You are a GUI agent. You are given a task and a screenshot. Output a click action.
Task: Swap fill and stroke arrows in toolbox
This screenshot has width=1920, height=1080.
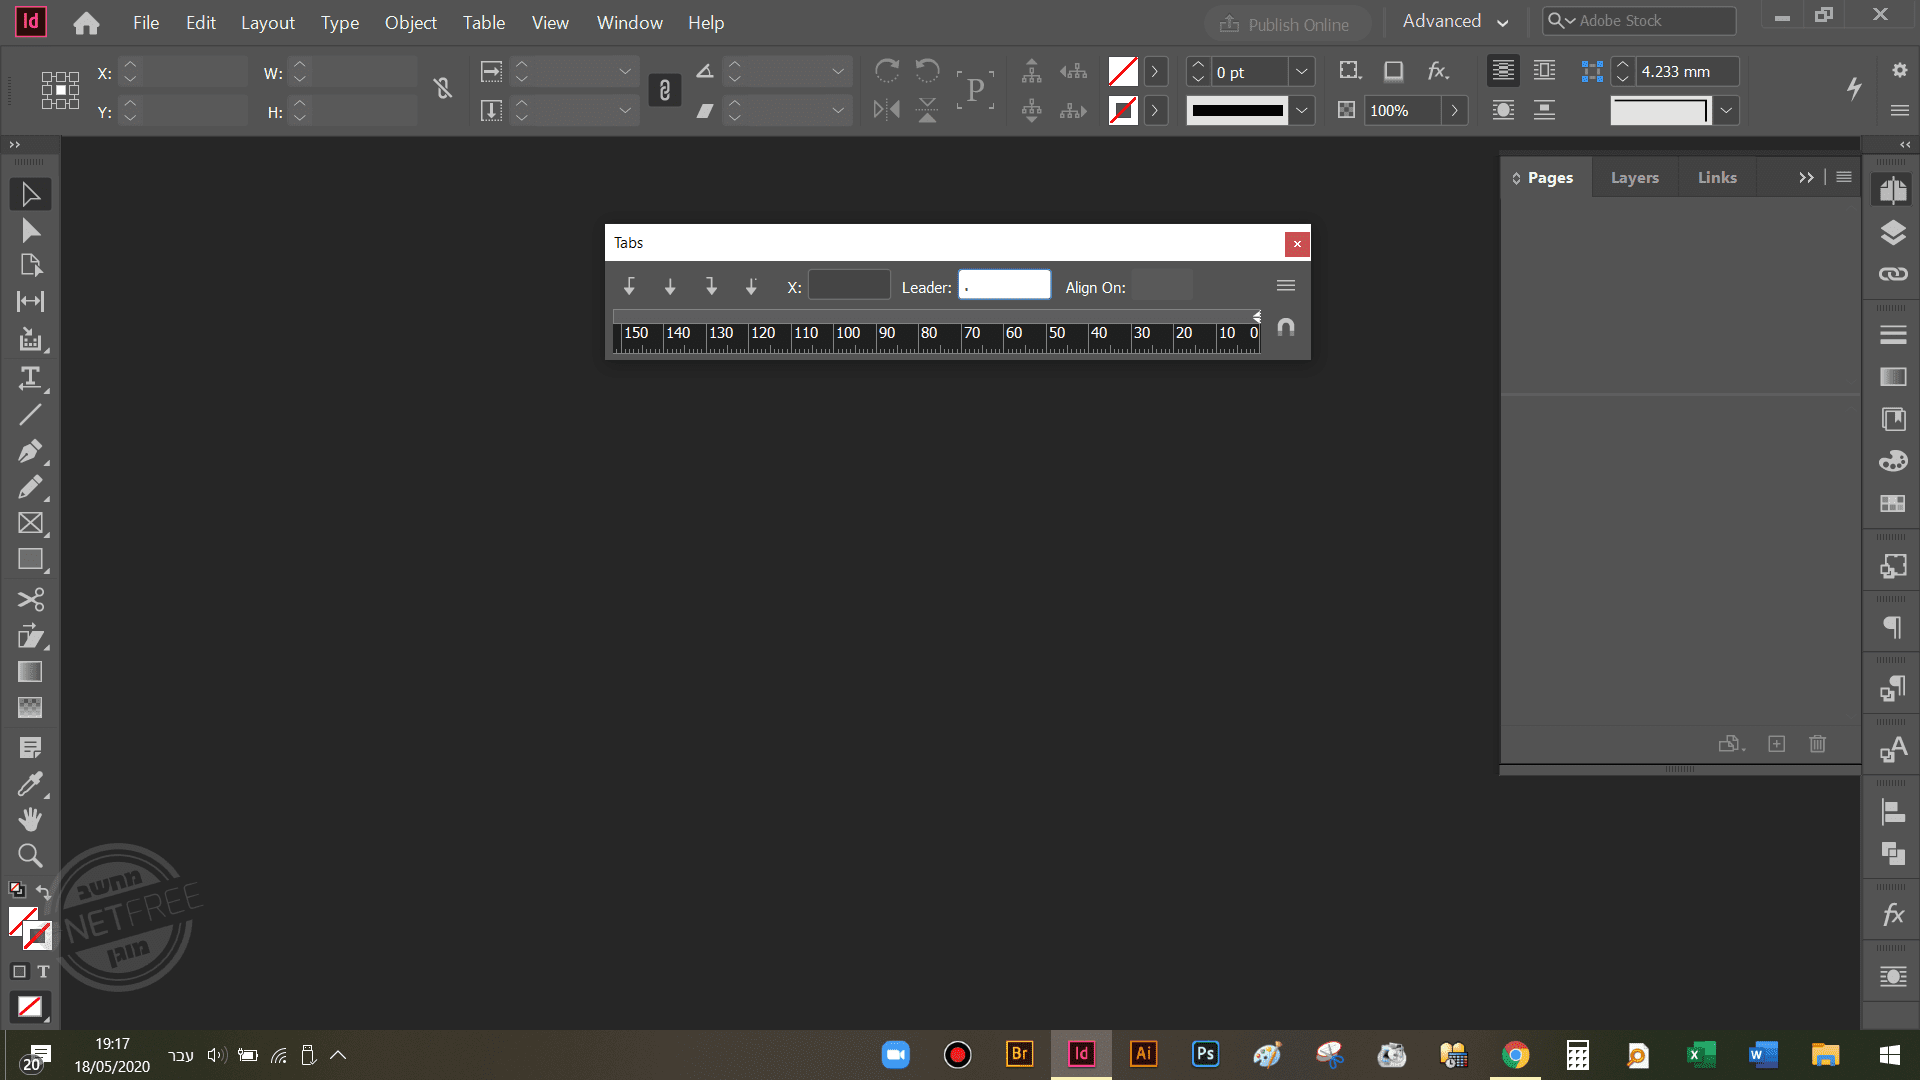(43, 890)
